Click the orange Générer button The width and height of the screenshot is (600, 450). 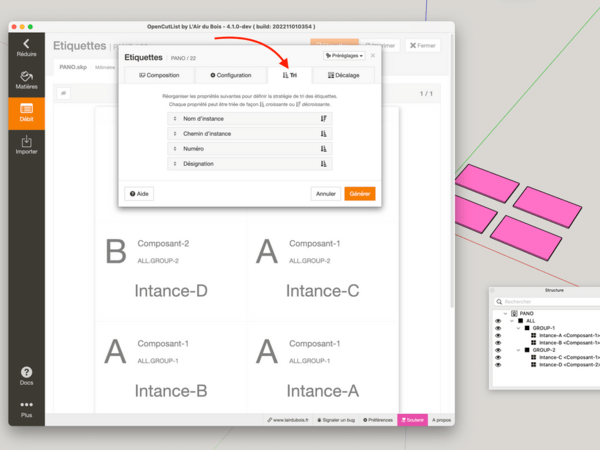(x=360, y=193)
